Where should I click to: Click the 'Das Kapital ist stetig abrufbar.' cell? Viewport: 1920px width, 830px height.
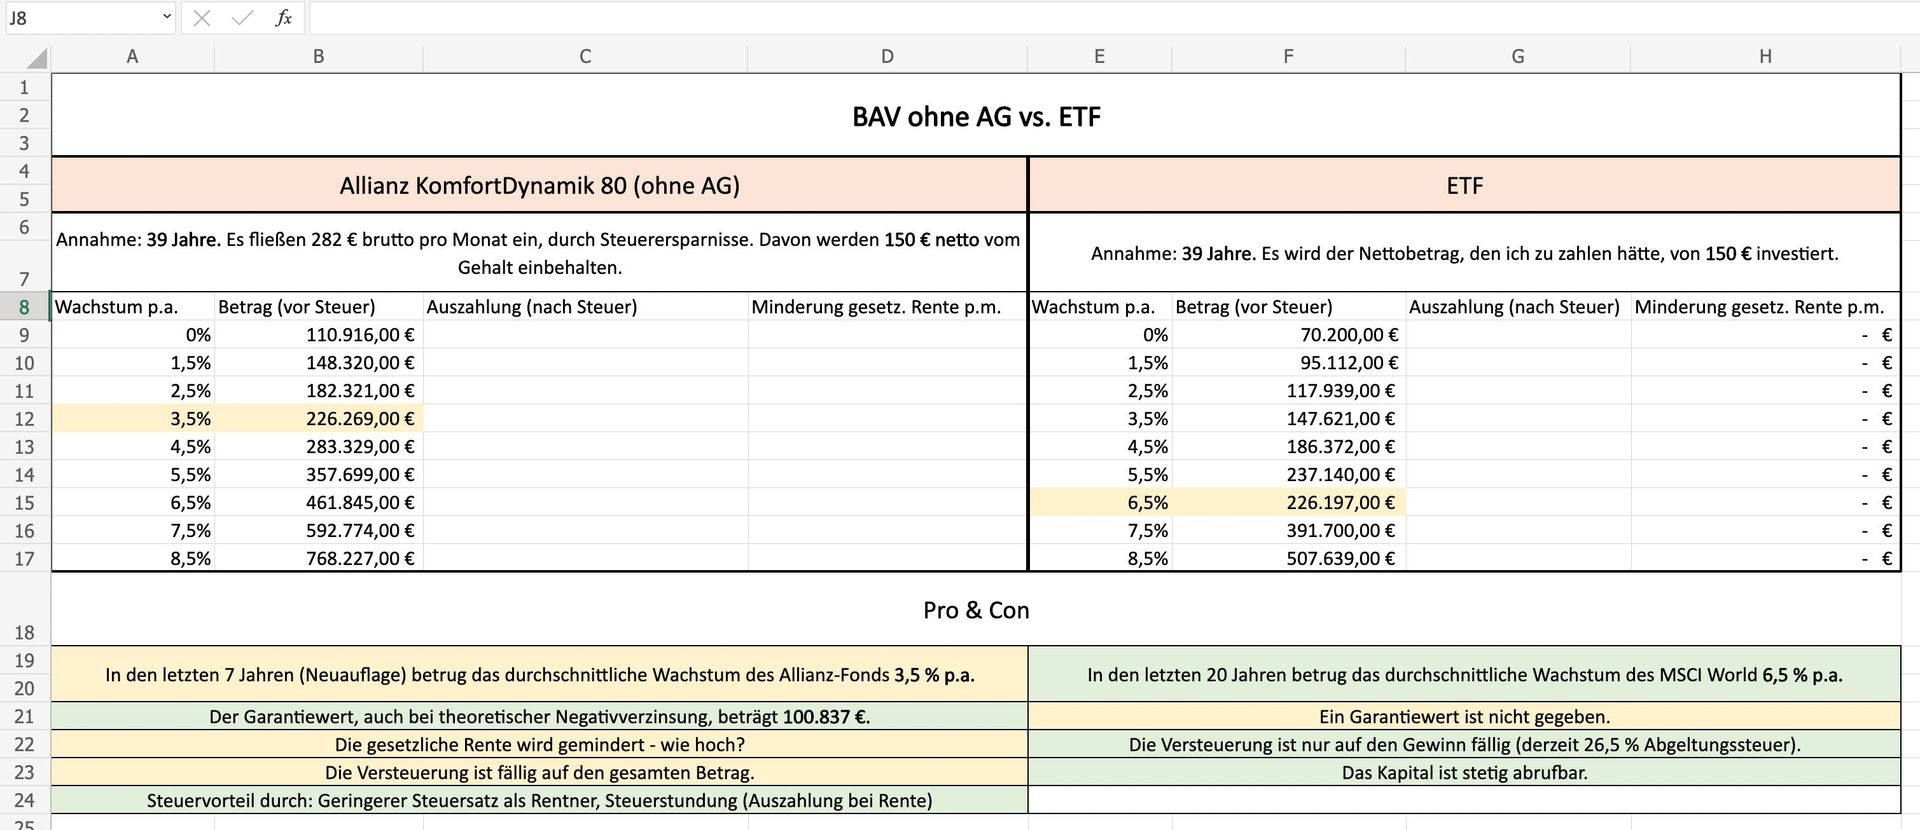point(1464,773)
